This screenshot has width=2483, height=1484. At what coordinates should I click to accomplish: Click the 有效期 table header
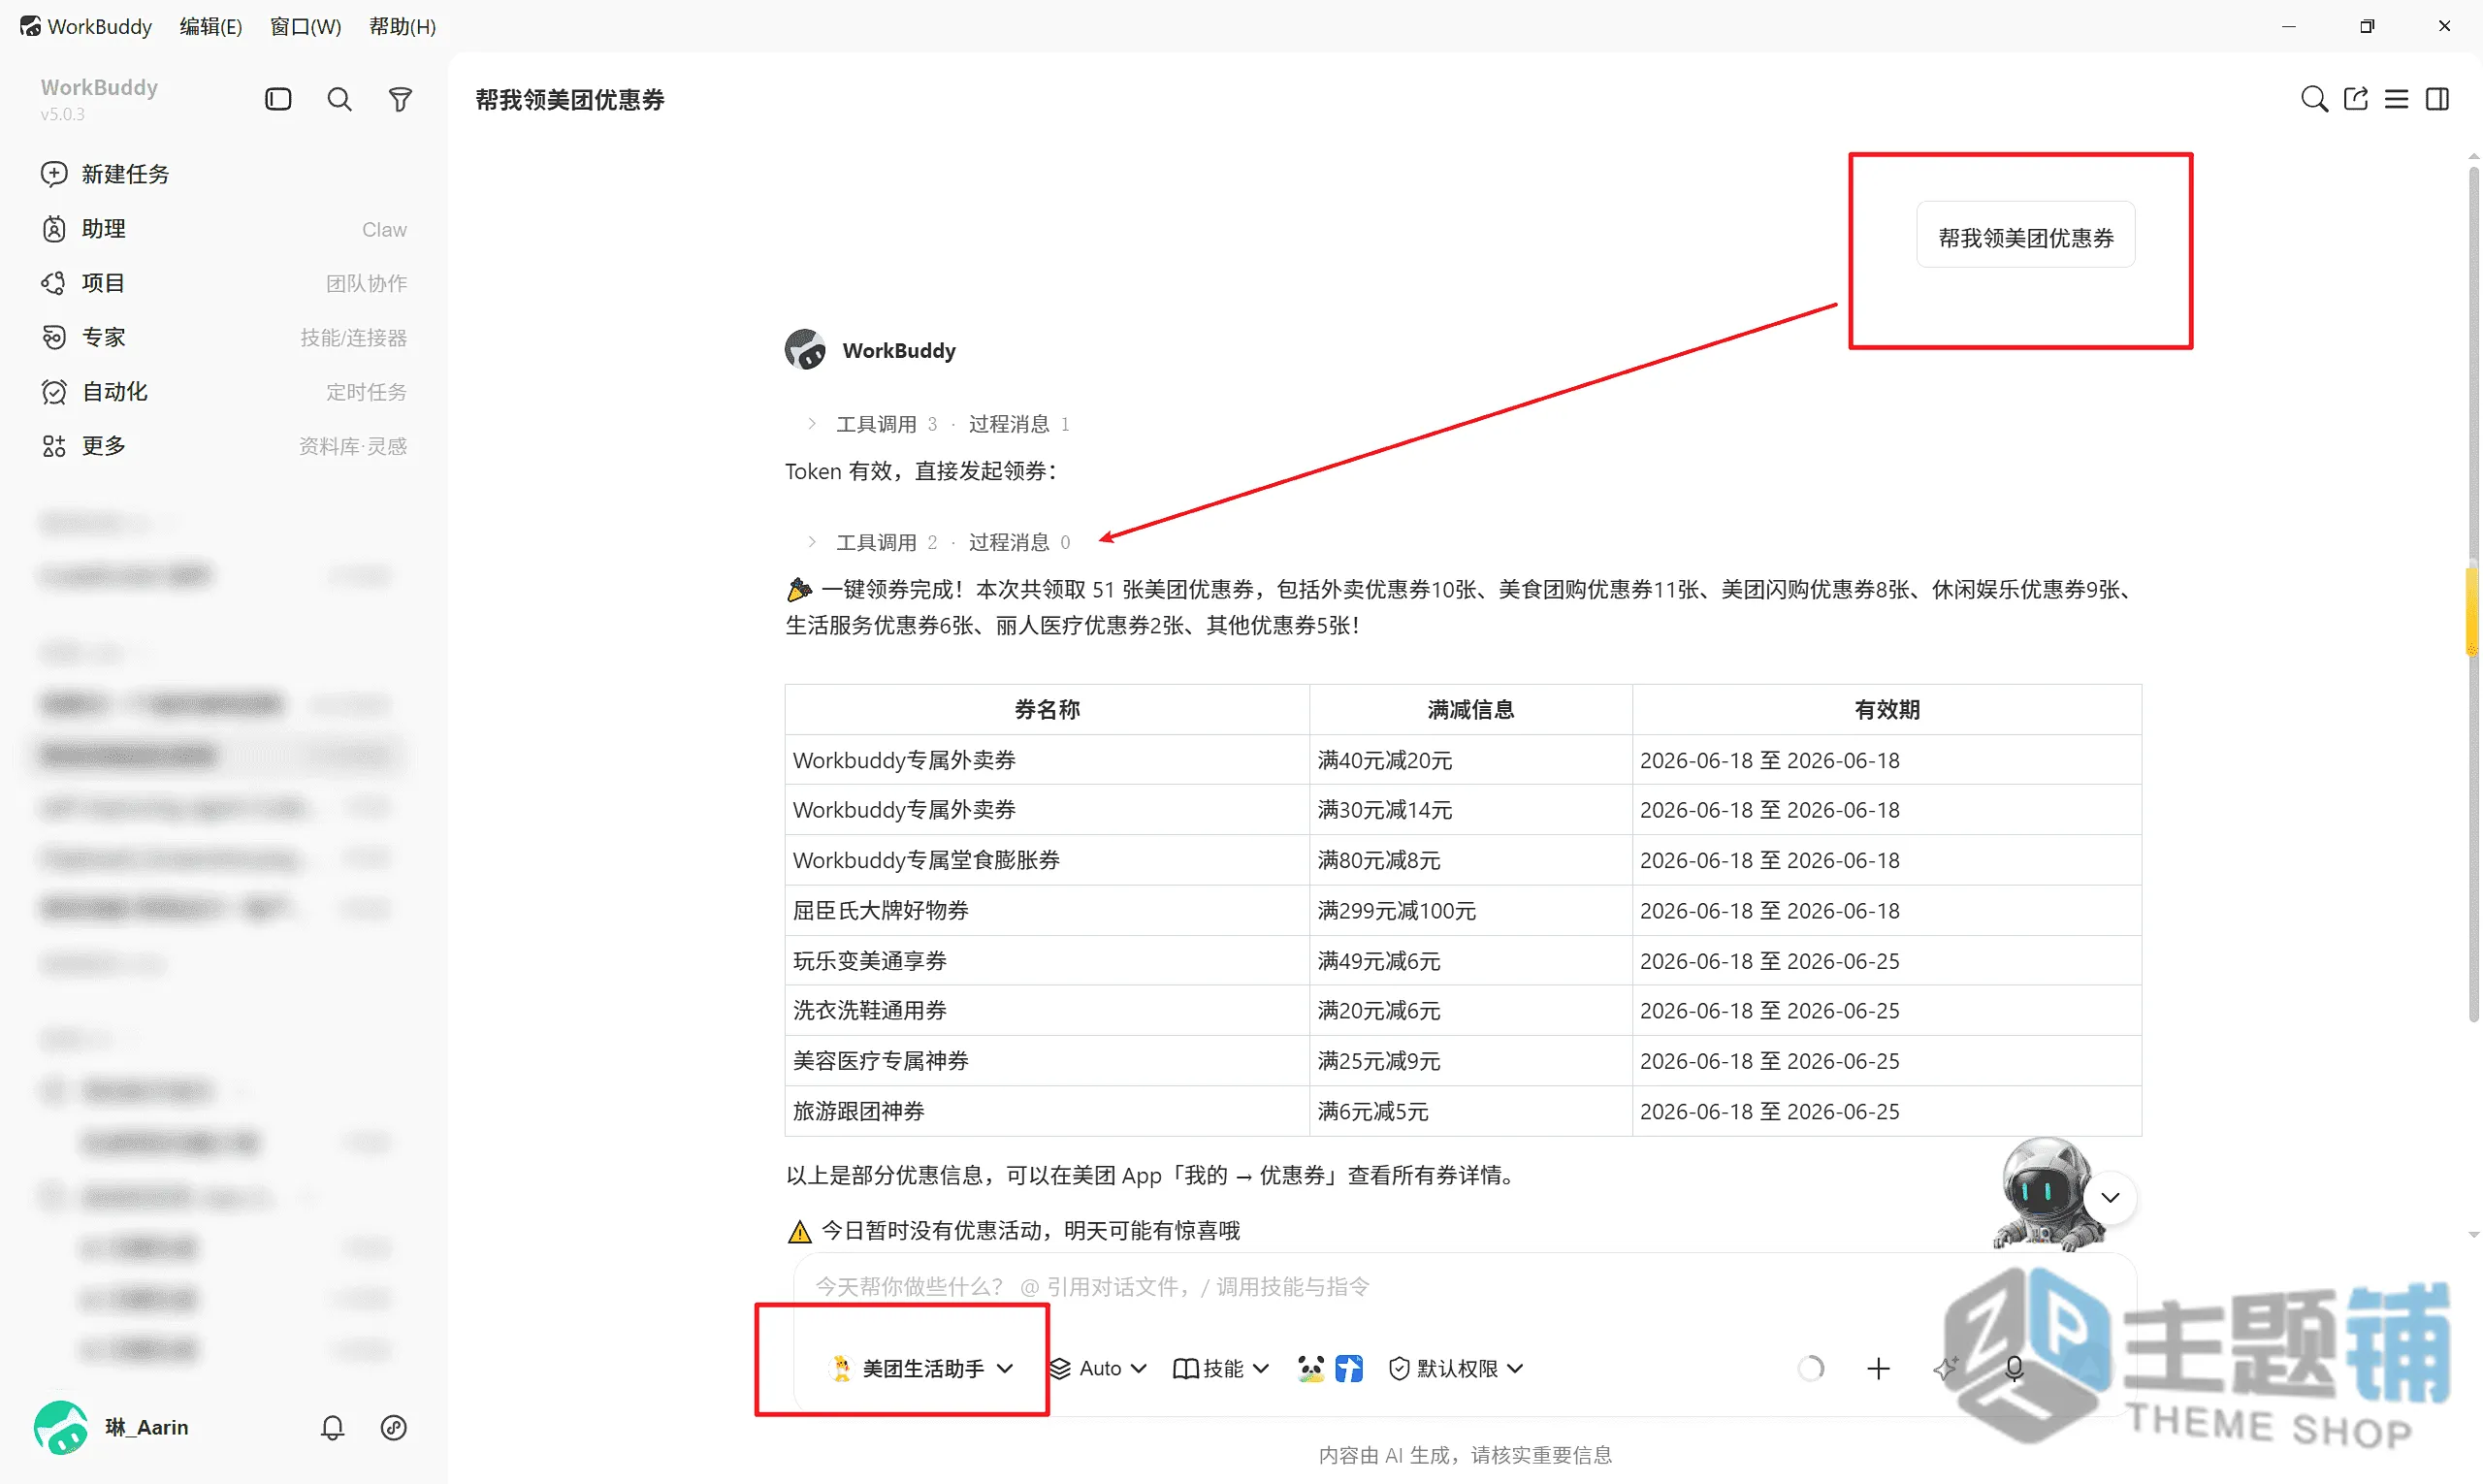pyautogui.click(x=1887, y=709)
